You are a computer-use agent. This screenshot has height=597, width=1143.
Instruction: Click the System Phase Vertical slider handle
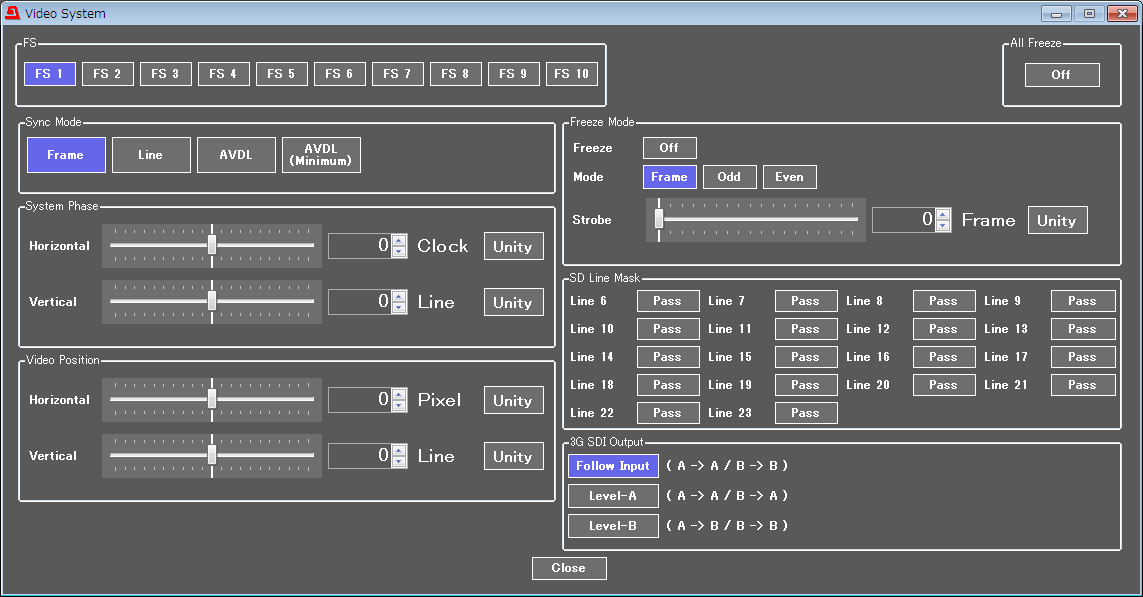(x=212, y=301)
